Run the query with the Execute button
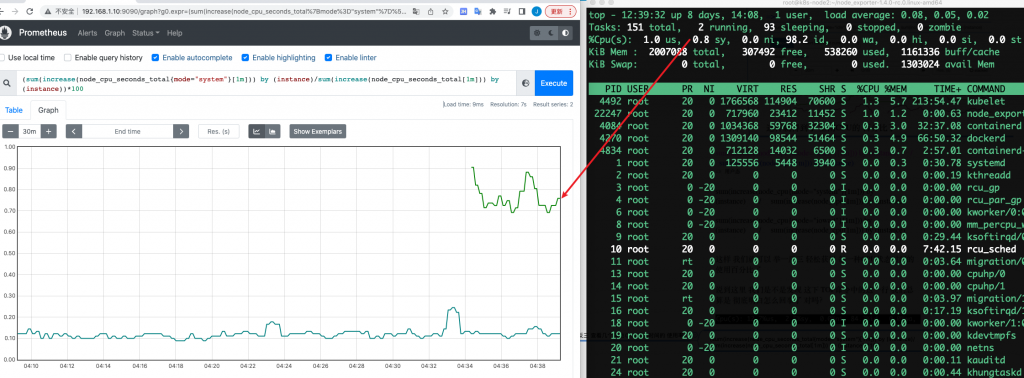 554,84
